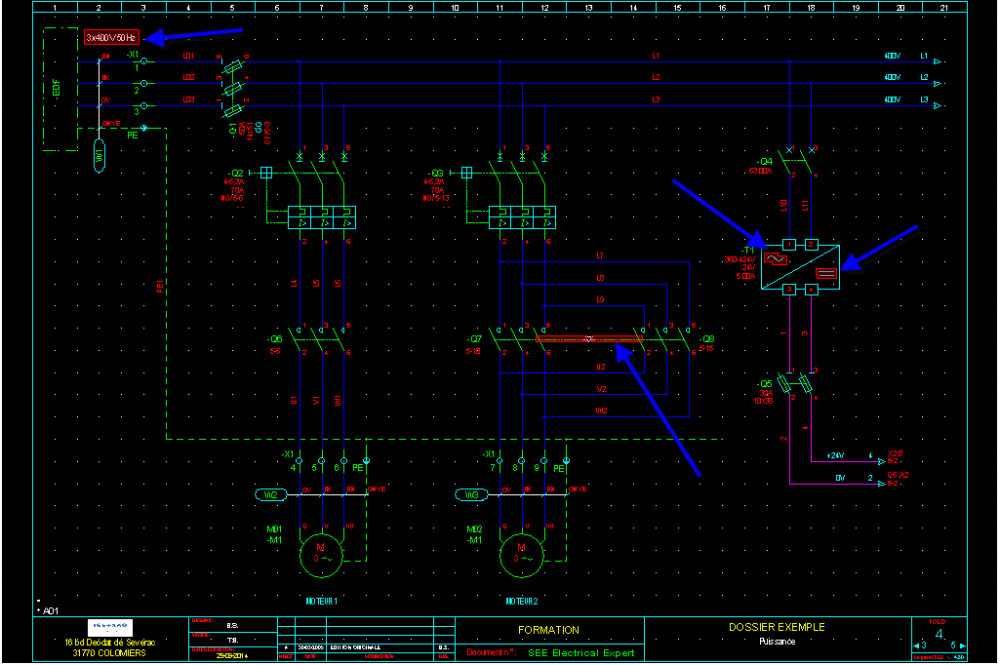Select the MOTEUR 2 motor circle symbol
The image size is (1000, 665).
pos(519,552)
